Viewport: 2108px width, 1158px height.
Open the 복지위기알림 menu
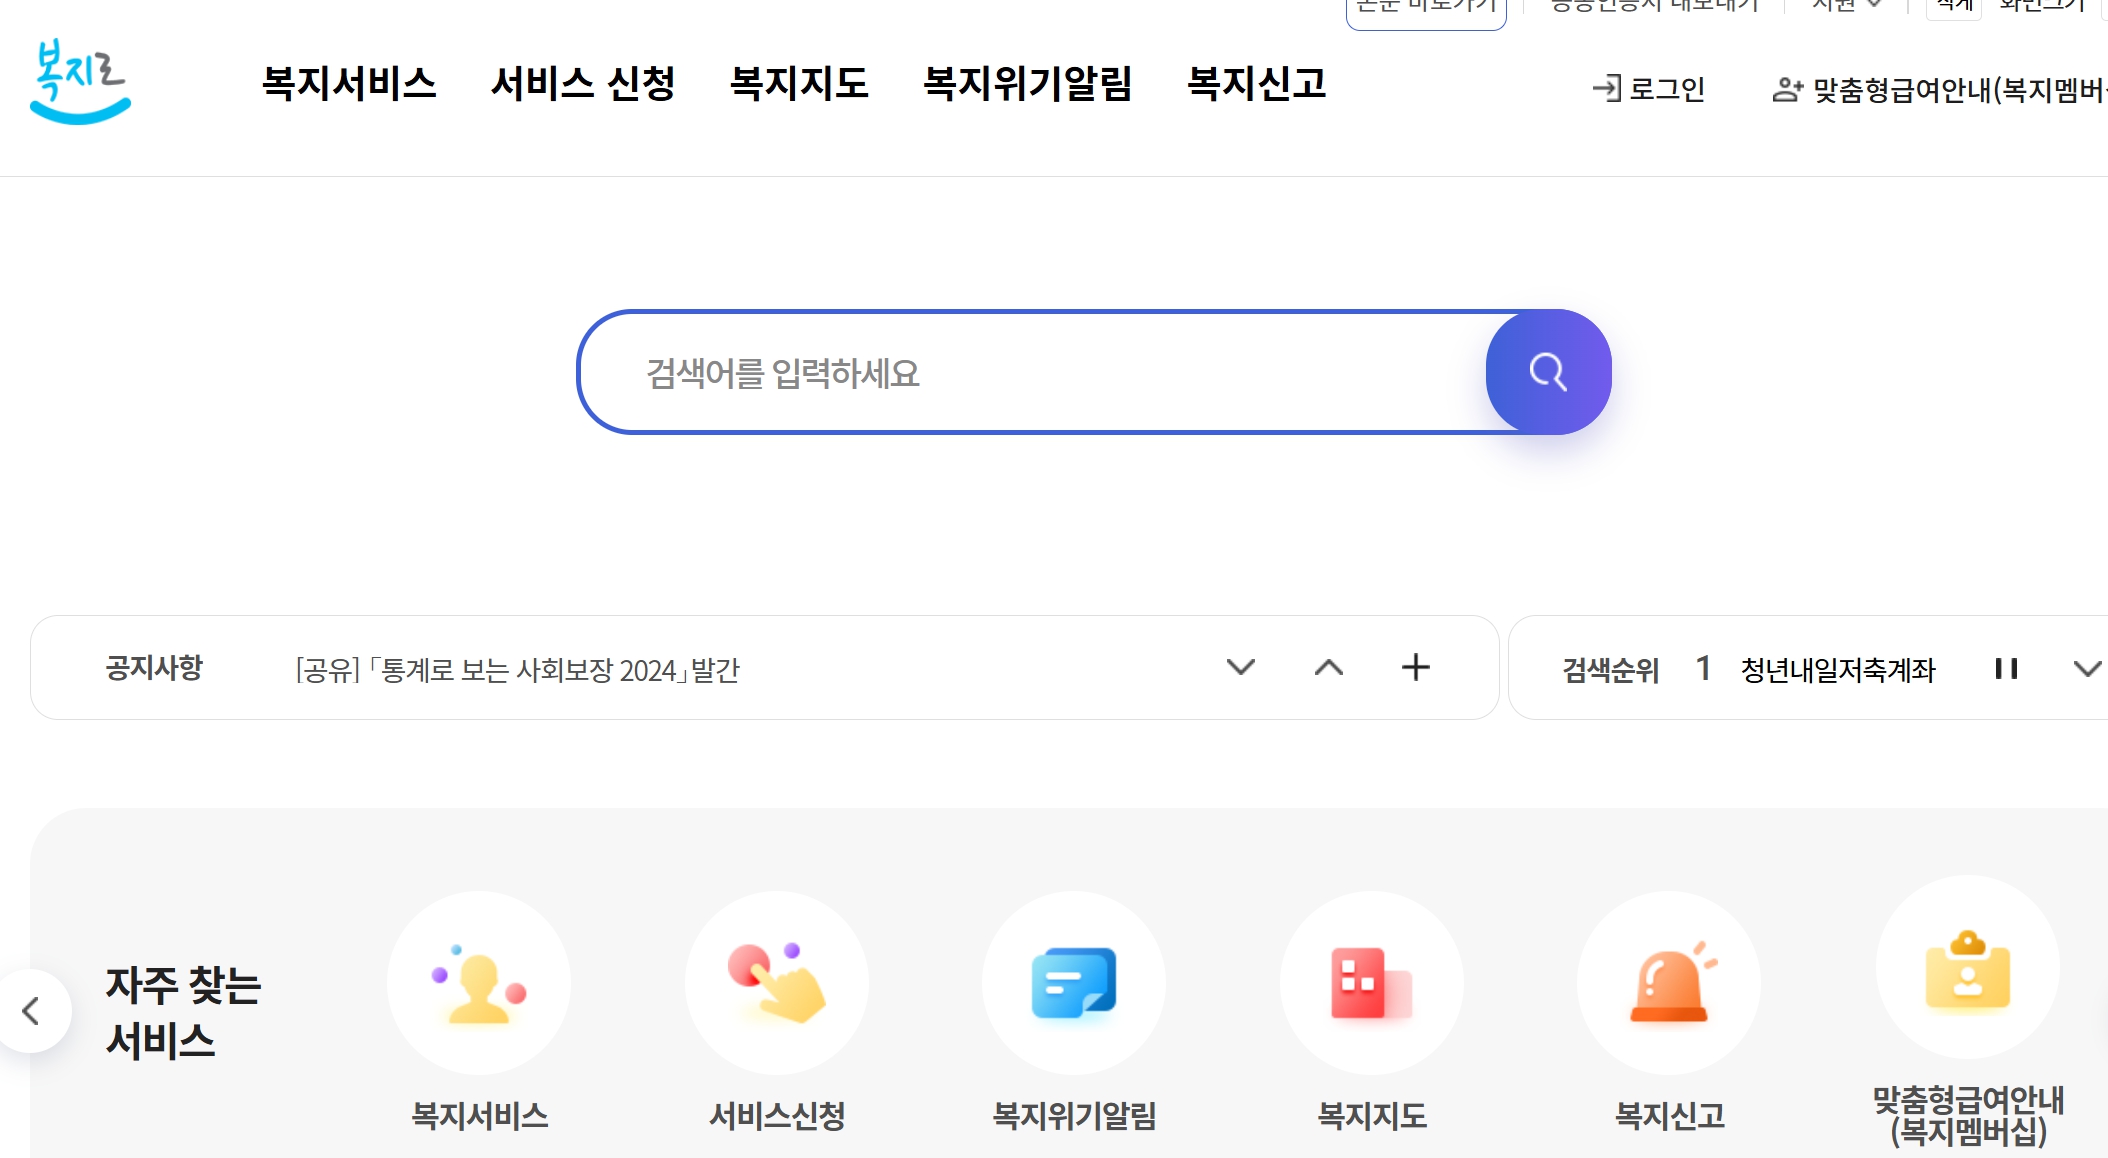[x=1028, y=85]
